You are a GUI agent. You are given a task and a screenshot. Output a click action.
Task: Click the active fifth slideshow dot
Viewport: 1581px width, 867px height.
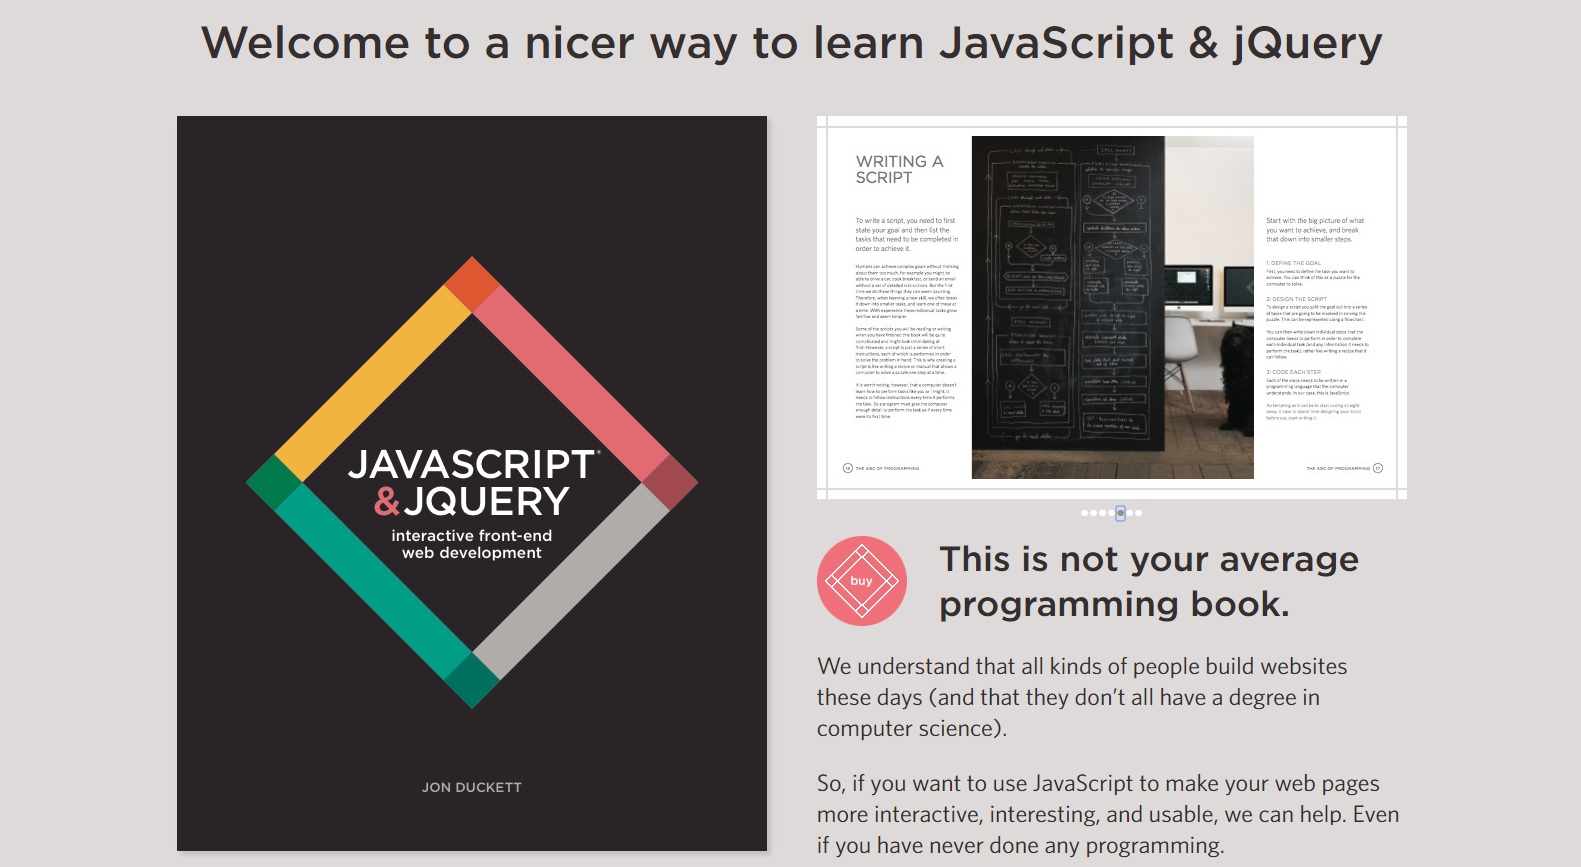pyautogui.click(x=1120, y=513)
